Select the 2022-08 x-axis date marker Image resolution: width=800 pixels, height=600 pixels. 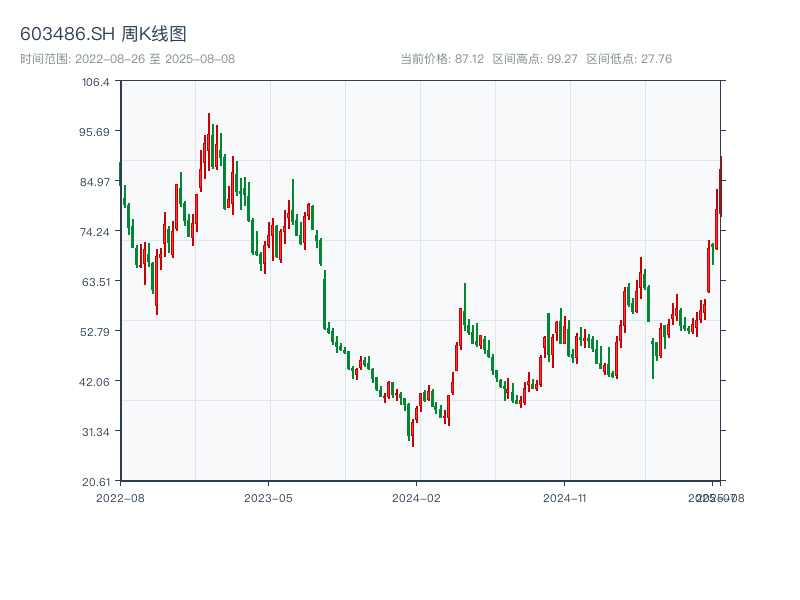[x=120, y=497]
